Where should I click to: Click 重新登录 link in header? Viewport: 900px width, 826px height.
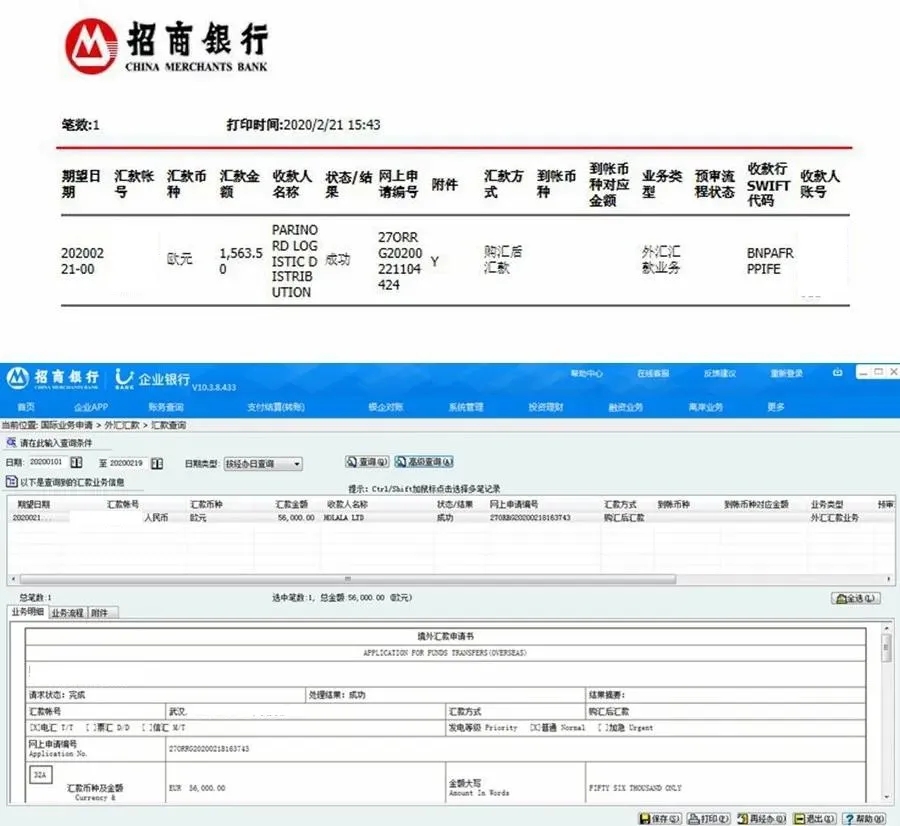pyautogui.click(x=786, y=373)
